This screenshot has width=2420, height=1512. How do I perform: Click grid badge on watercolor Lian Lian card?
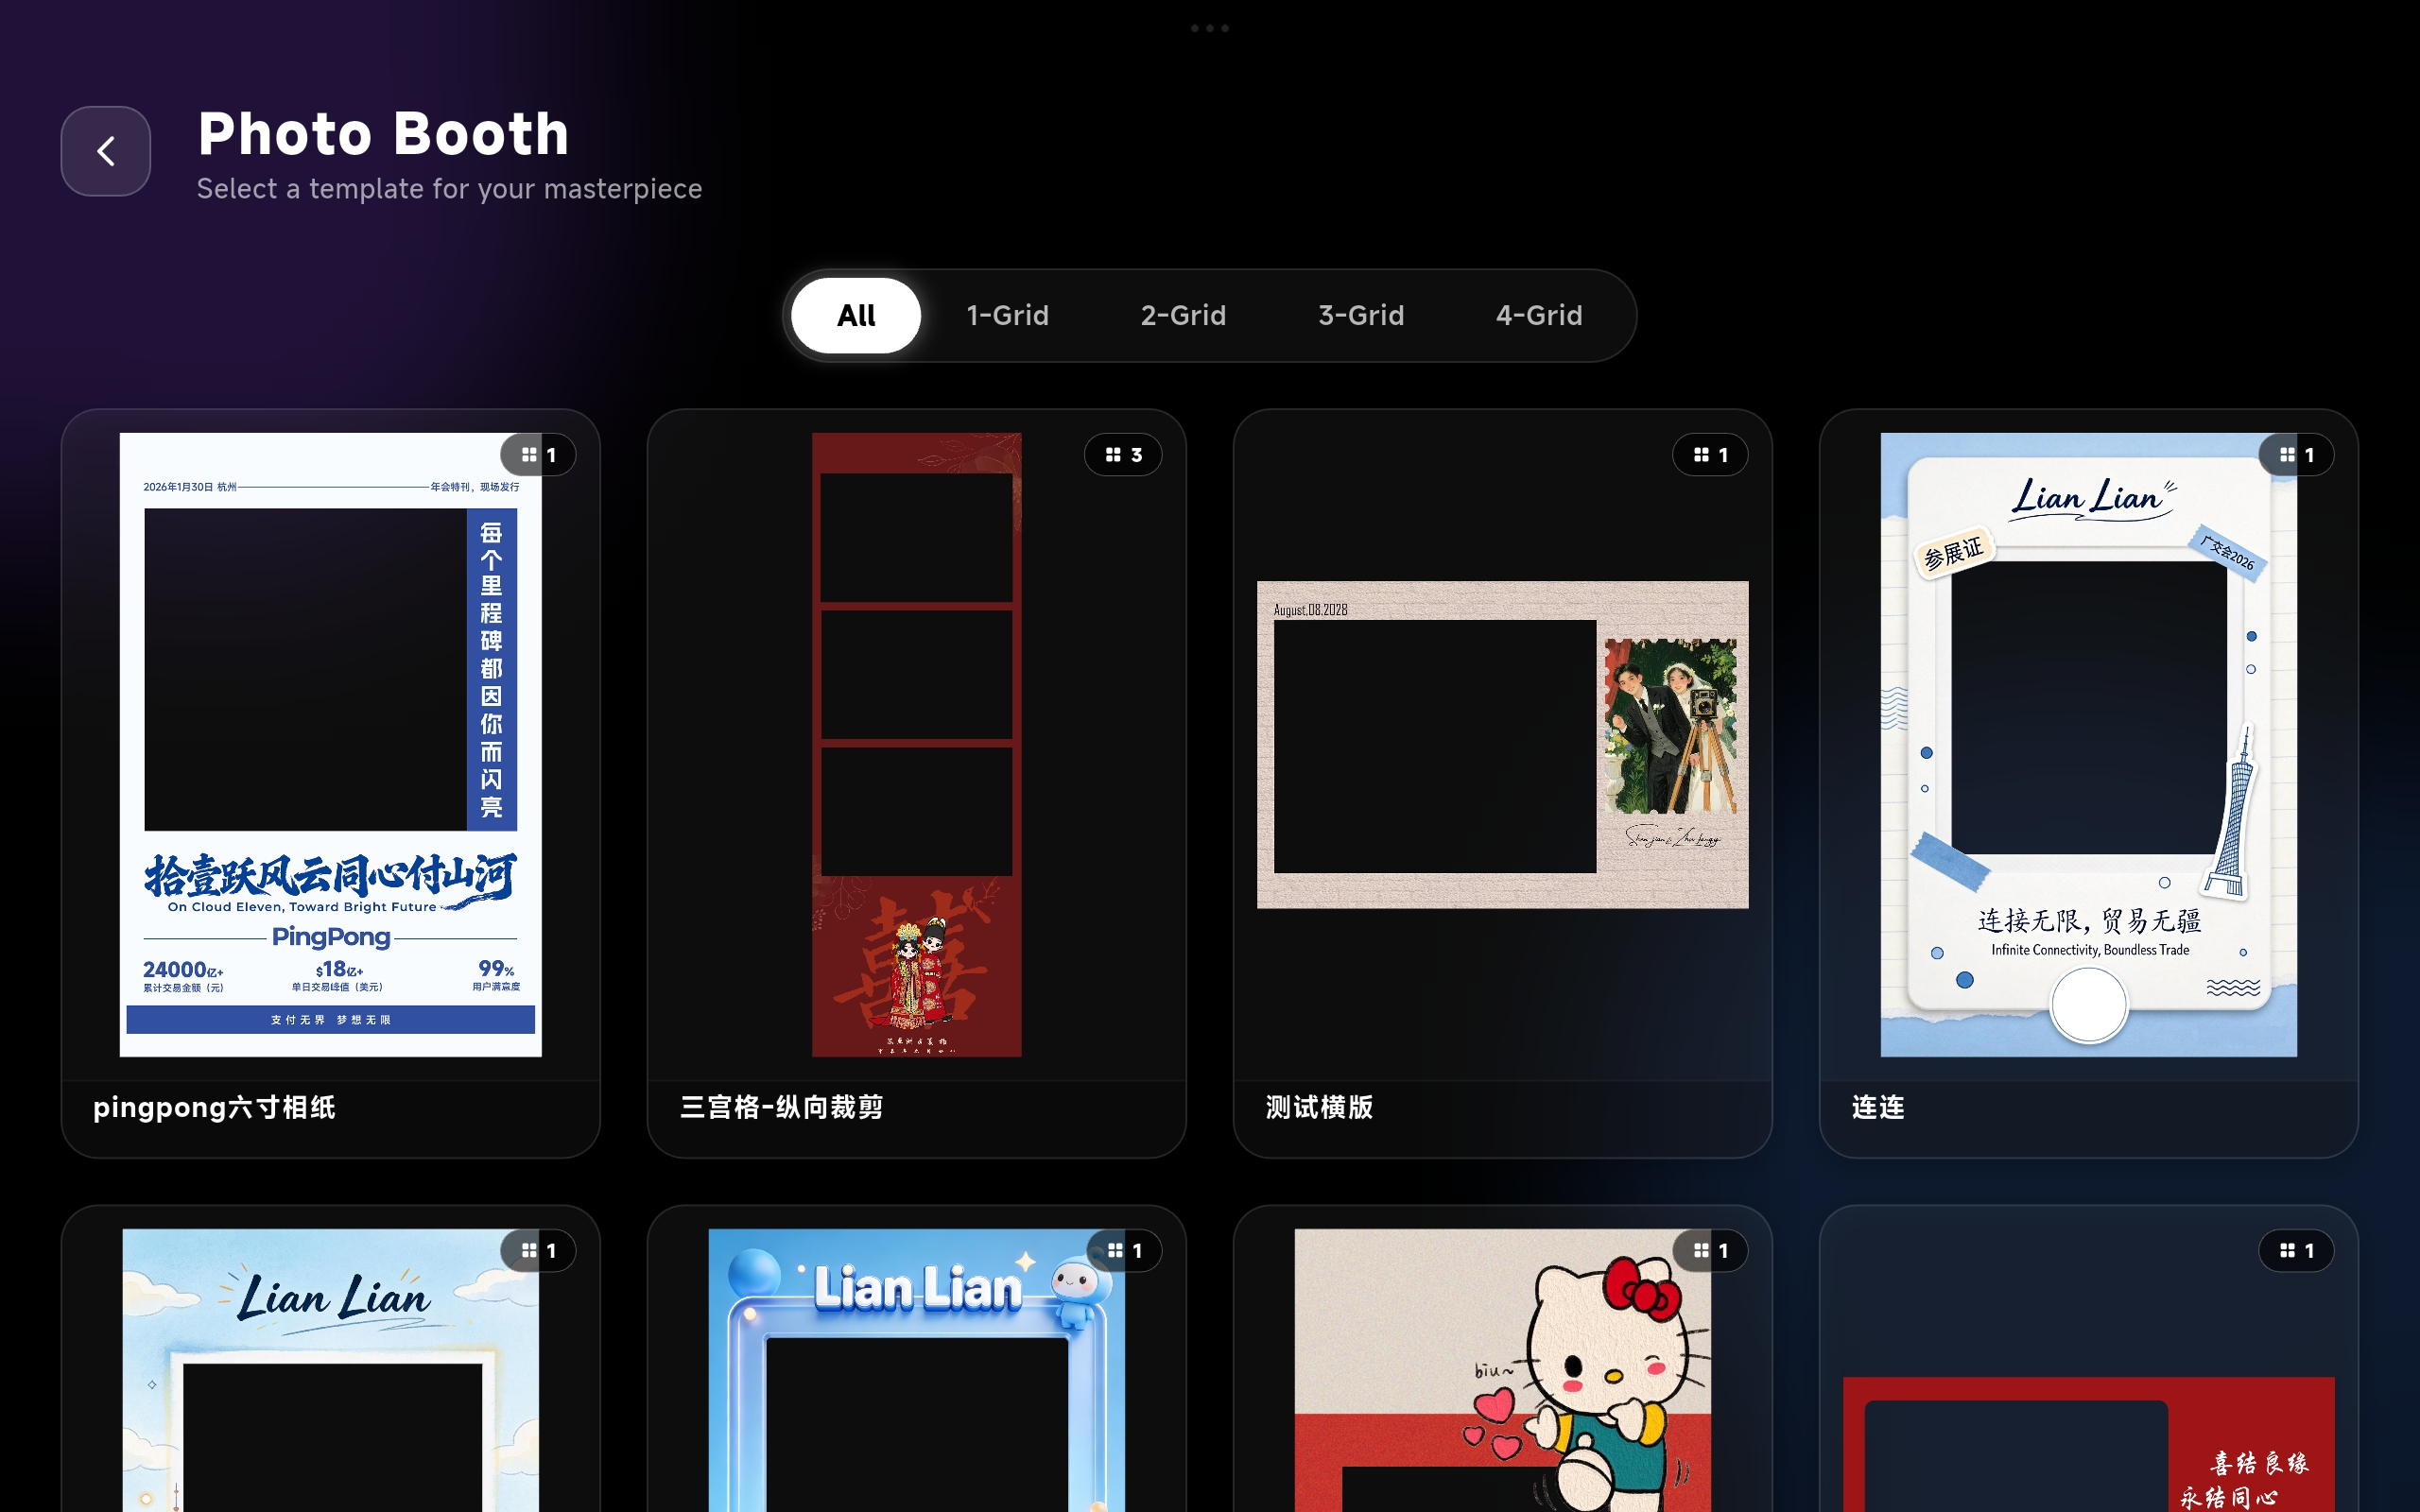click(538, 1251)
